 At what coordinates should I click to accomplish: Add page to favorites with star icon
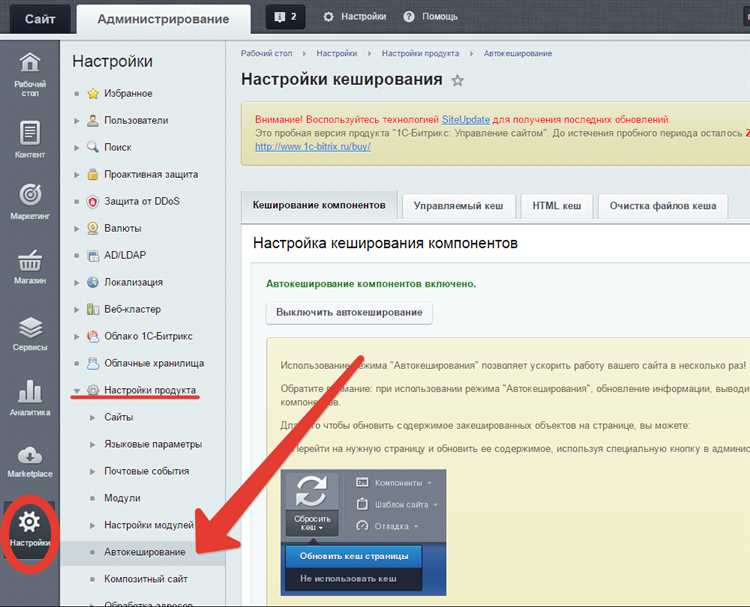pyautogui.click(x=458, y=80)
